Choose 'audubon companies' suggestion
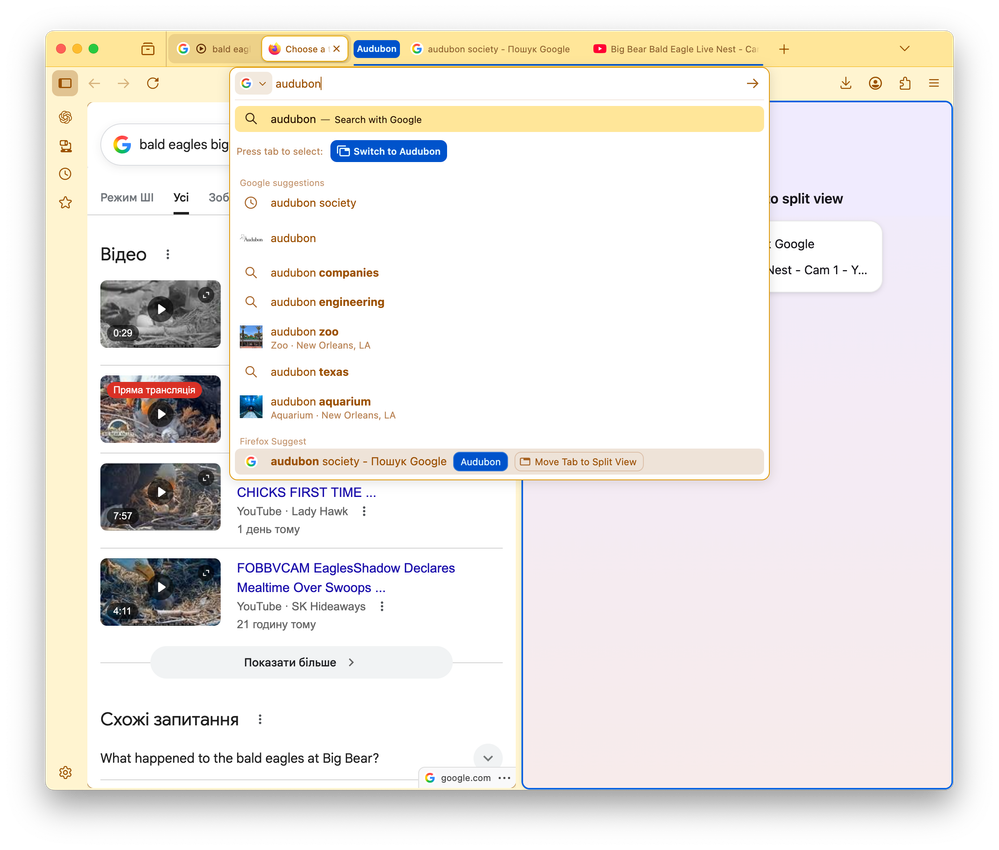This screenshot has width=999, height=850. (499, 273)
